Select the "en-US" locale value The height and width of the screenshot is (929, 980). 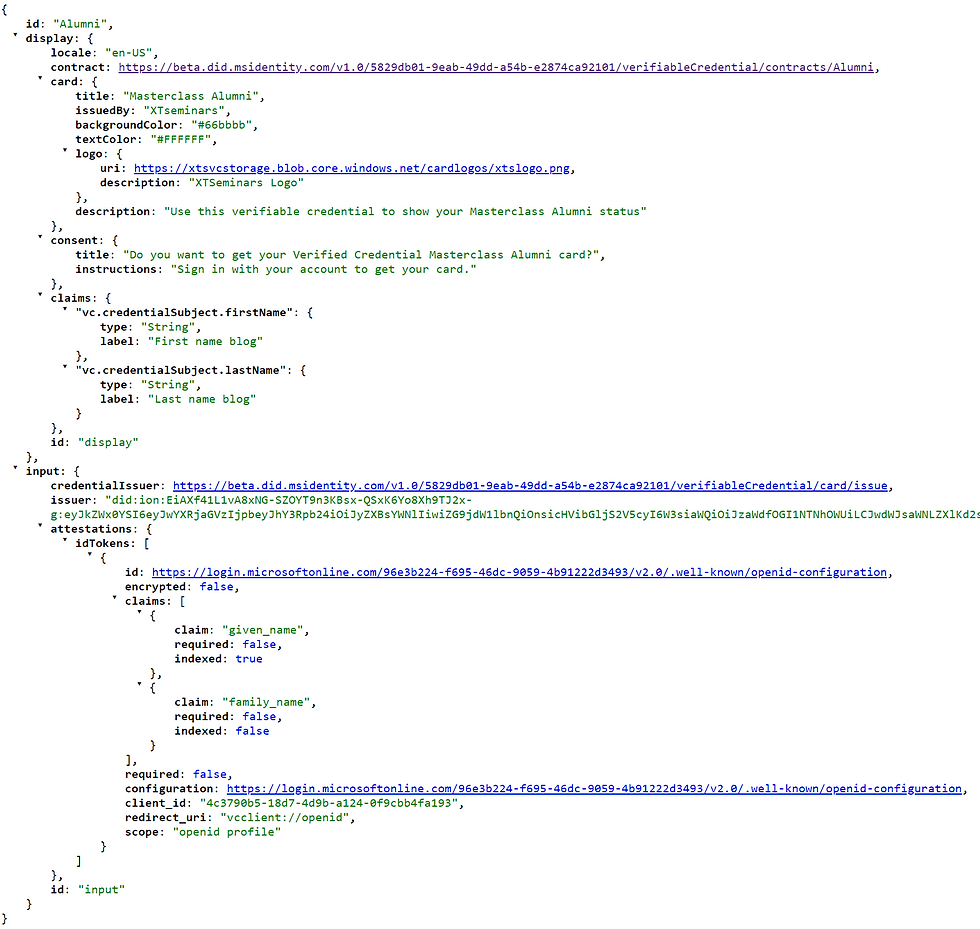[x=129, y=53]
